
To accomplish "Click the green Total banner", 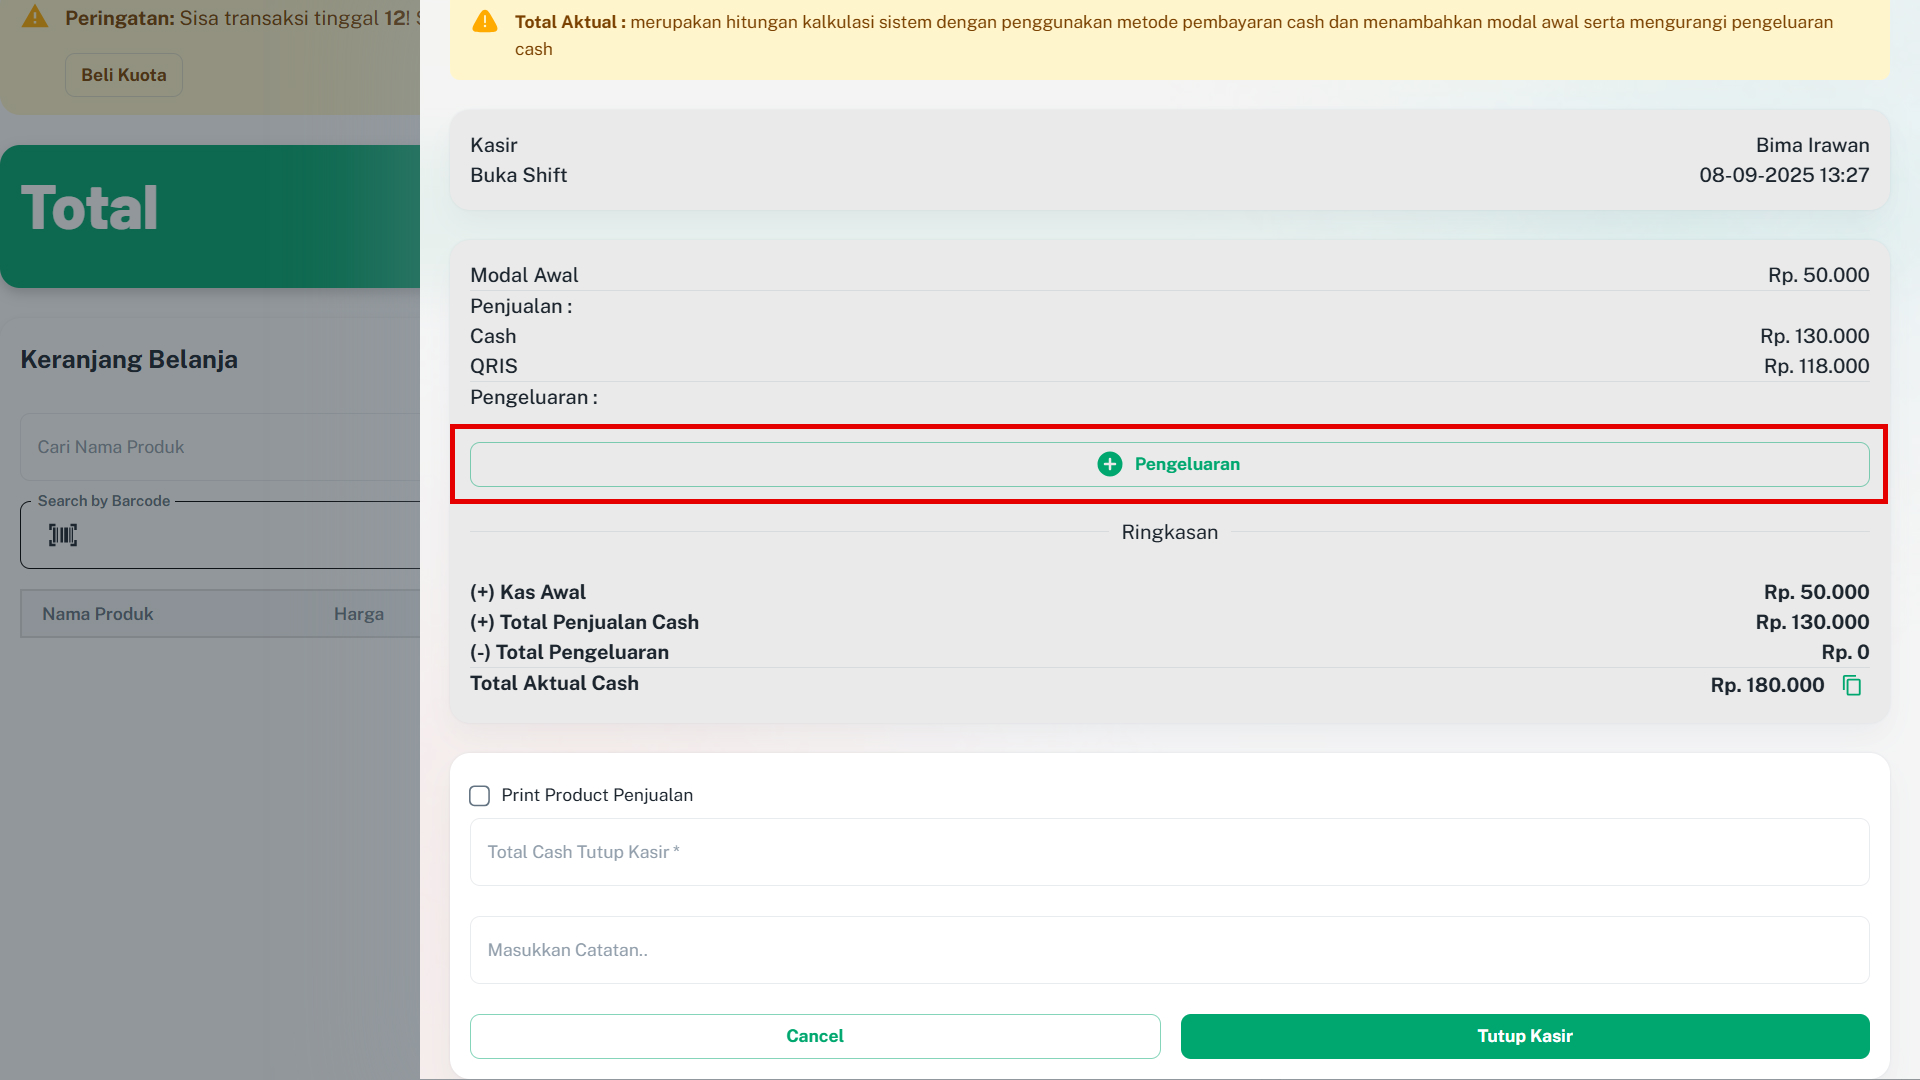I will point(210,215).
